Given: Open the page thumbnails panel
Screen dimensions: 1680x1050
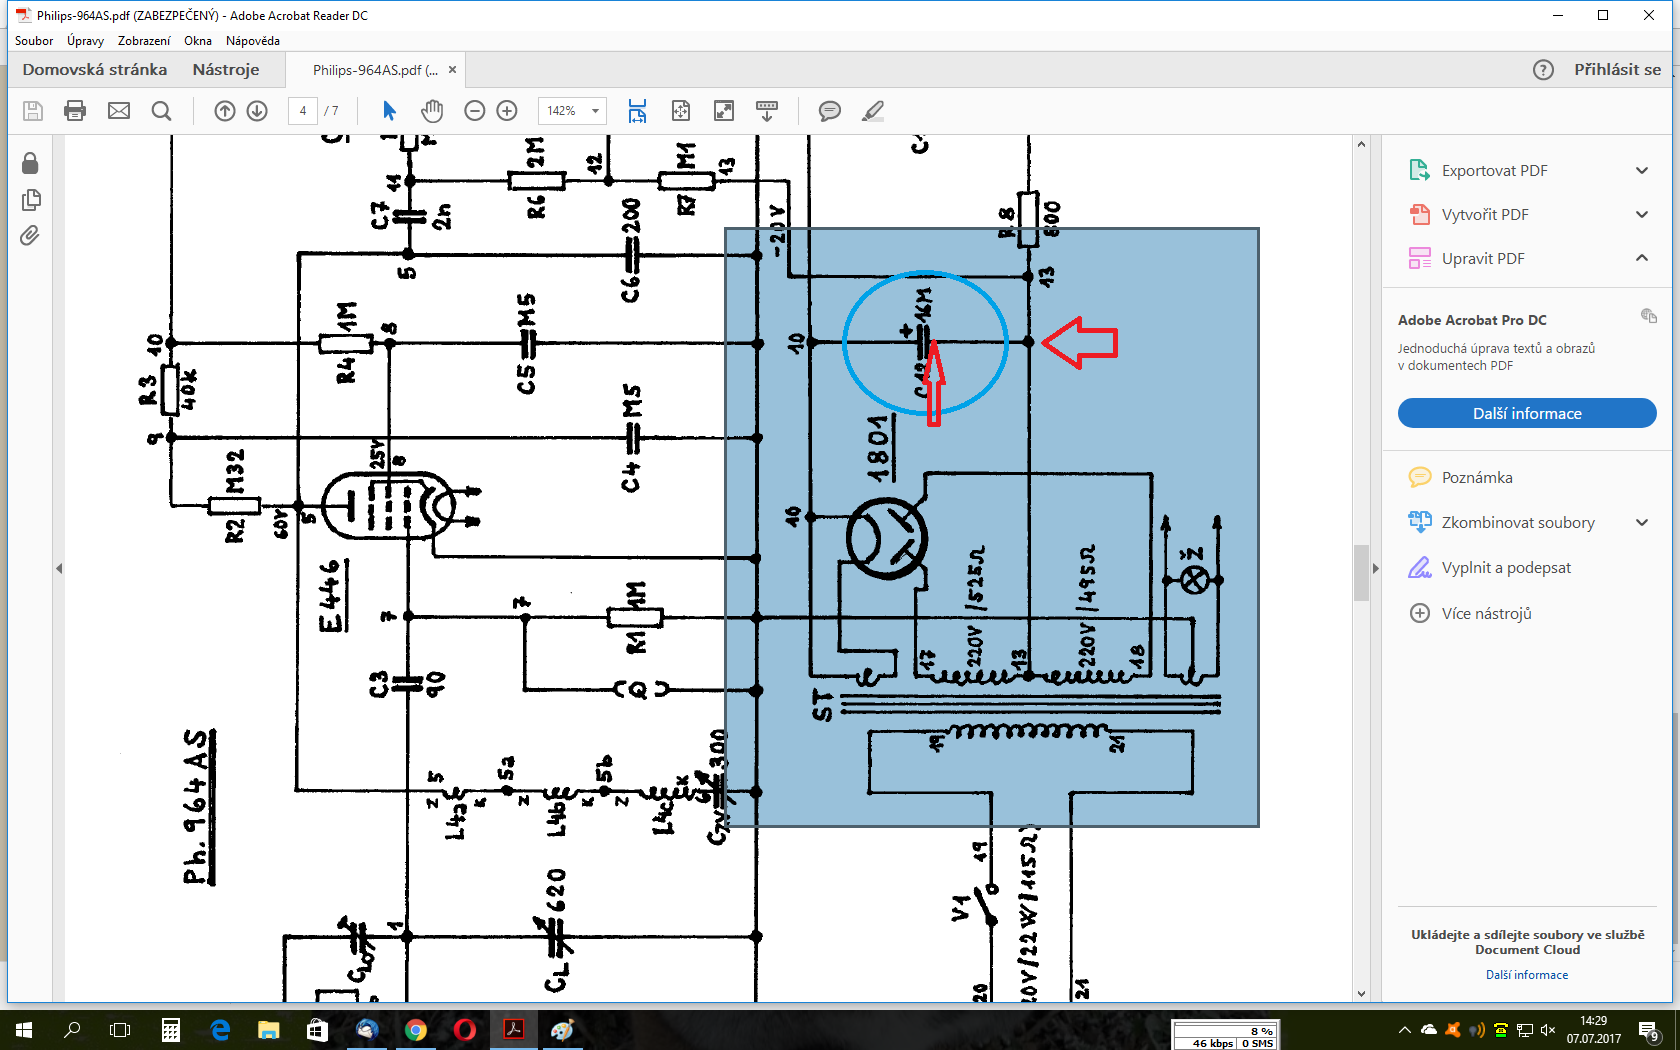Looking at the screenshot, I should click(30, 200).
